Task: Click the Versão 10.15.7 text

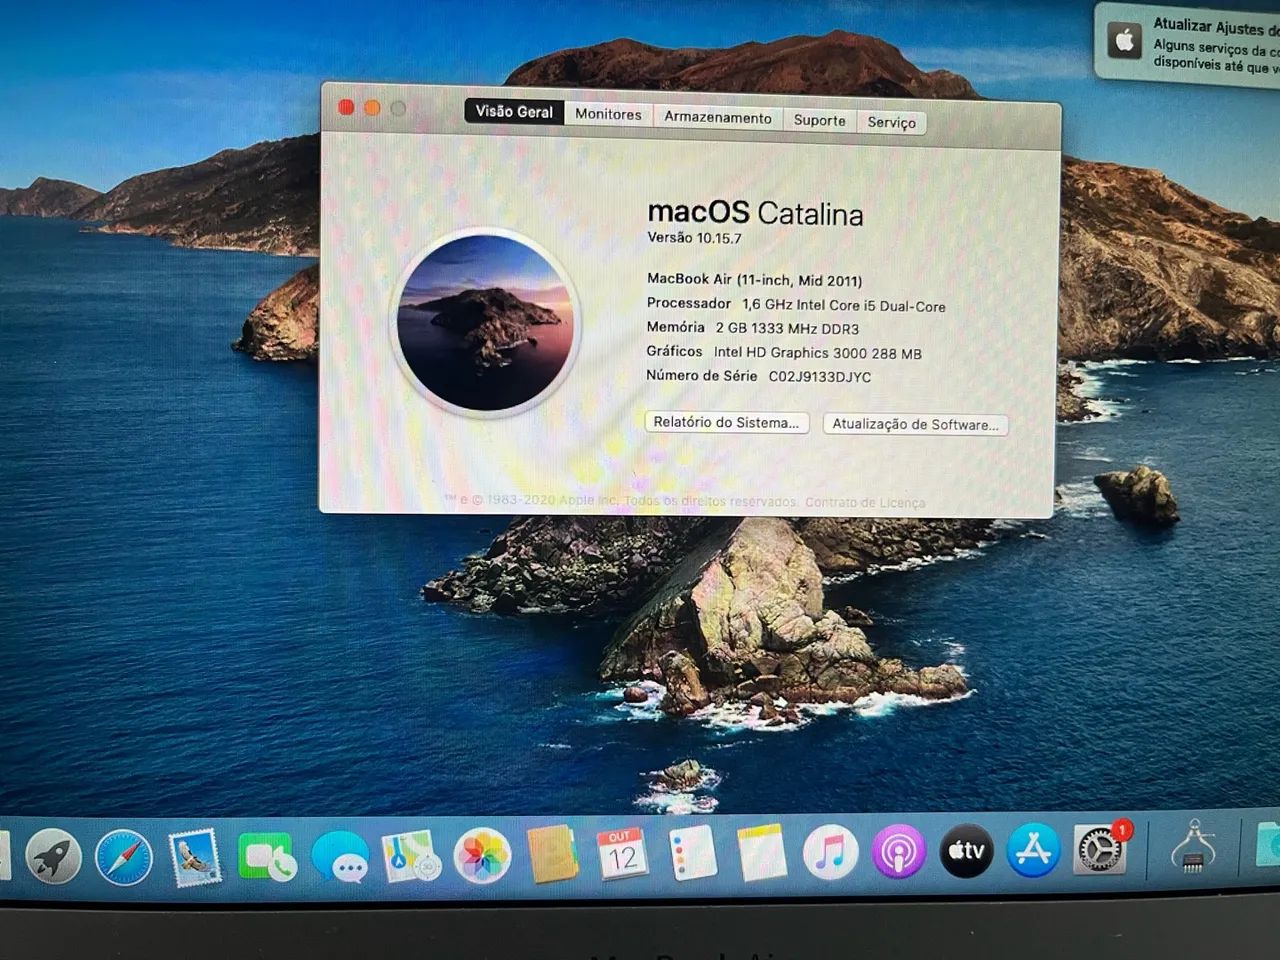Action: tap(694, 238)
